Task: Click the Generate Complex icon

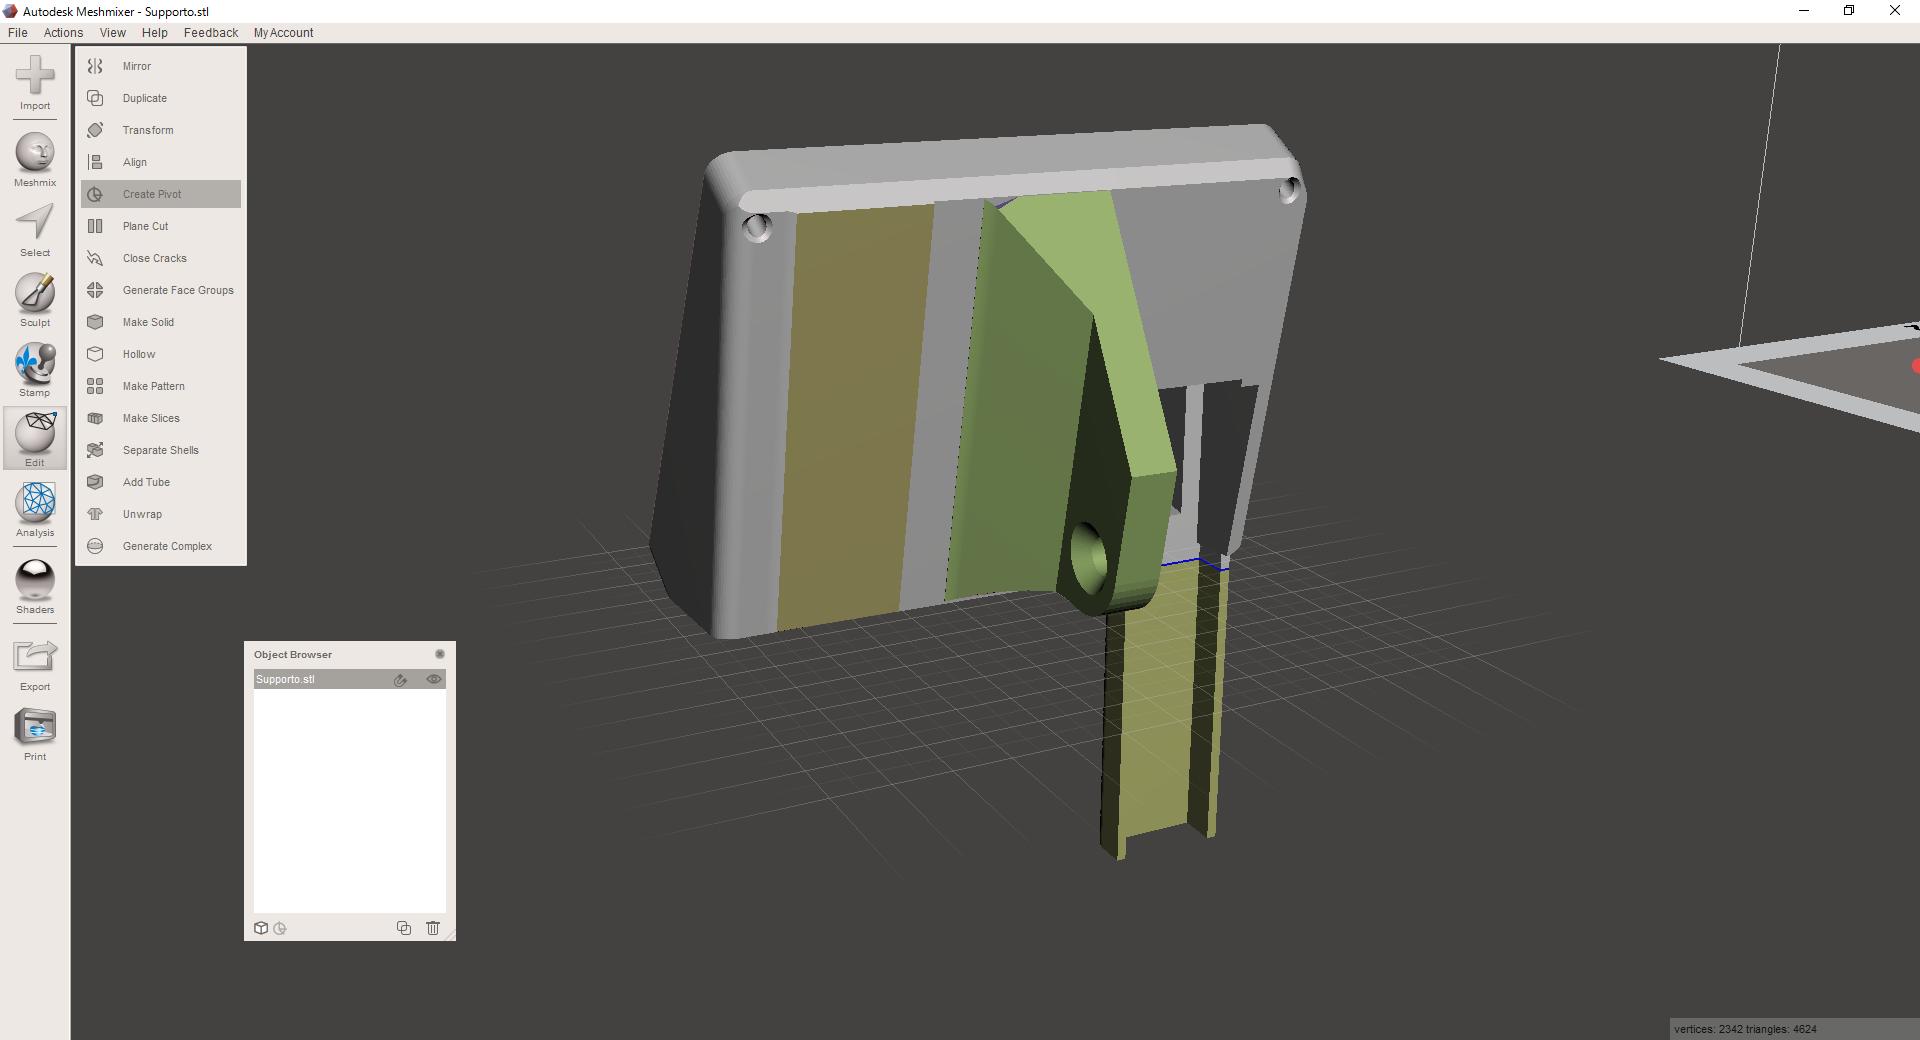Action: 95,546
